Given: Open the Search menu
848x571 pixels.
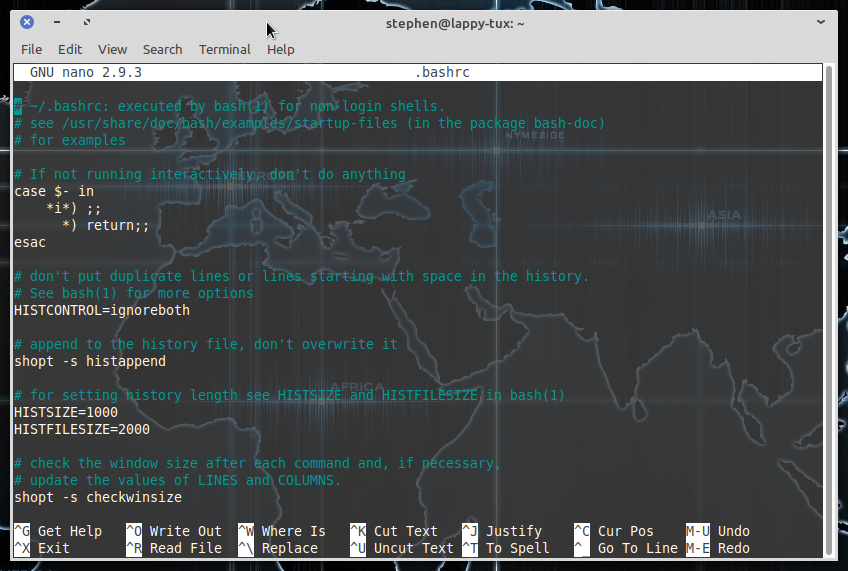Looking at the screenshot, I should 162,49.
